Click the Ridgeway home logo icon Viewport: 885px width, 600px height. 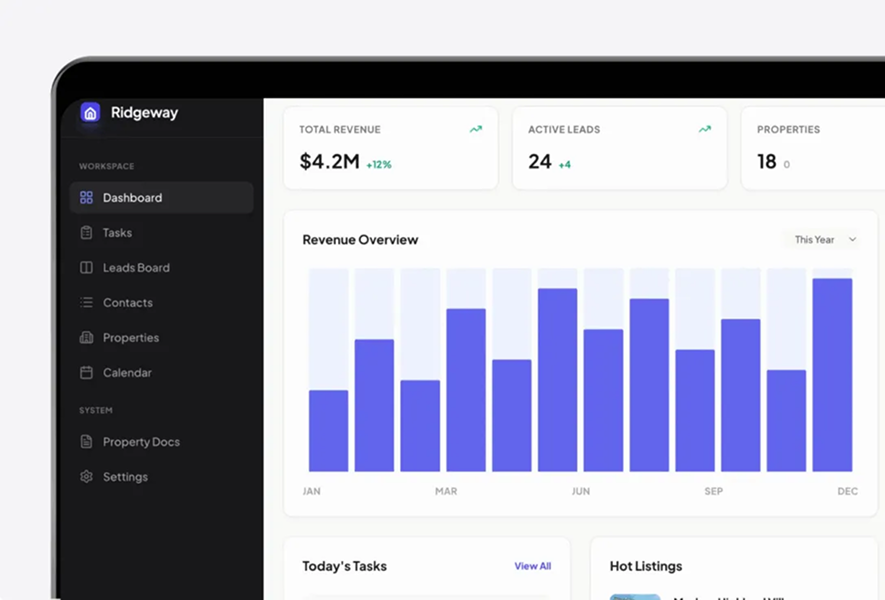[90, 112]
